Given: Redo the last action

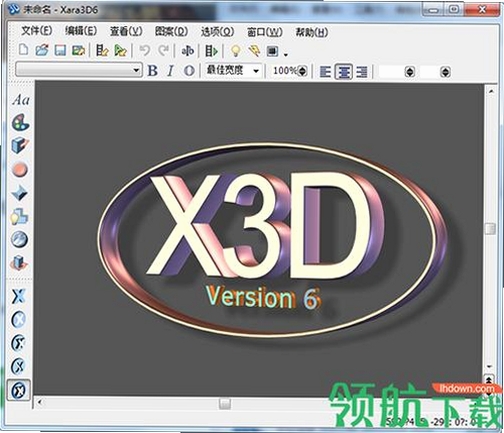Looking at the screenshot, I should [x=163, y=50].
